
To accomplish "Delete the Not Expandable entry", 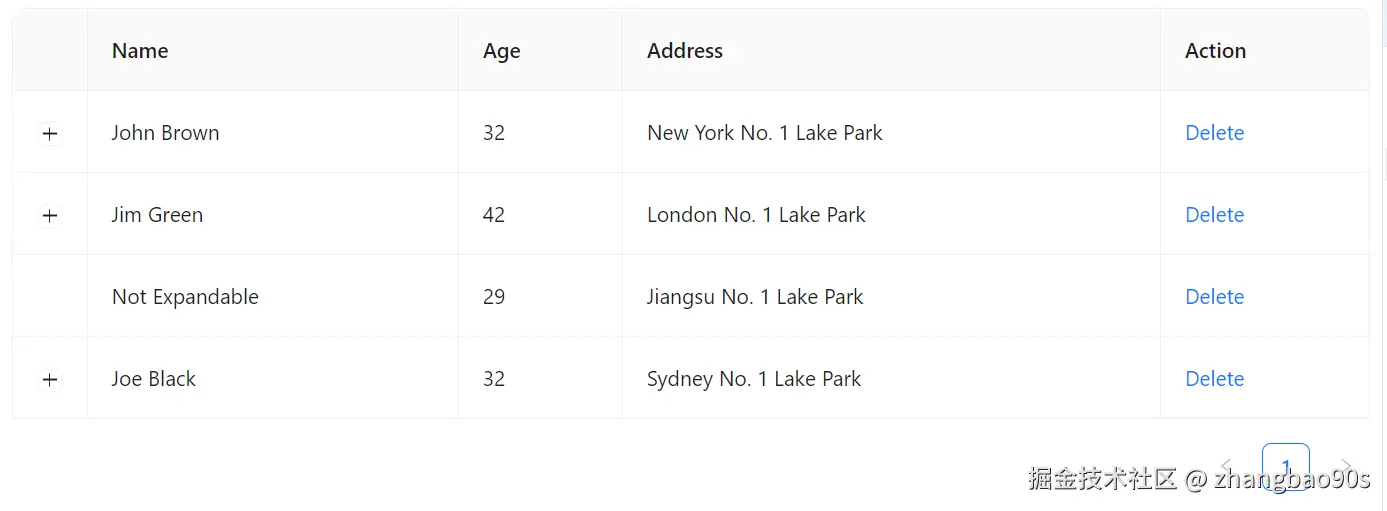I will coord(1214,297).
